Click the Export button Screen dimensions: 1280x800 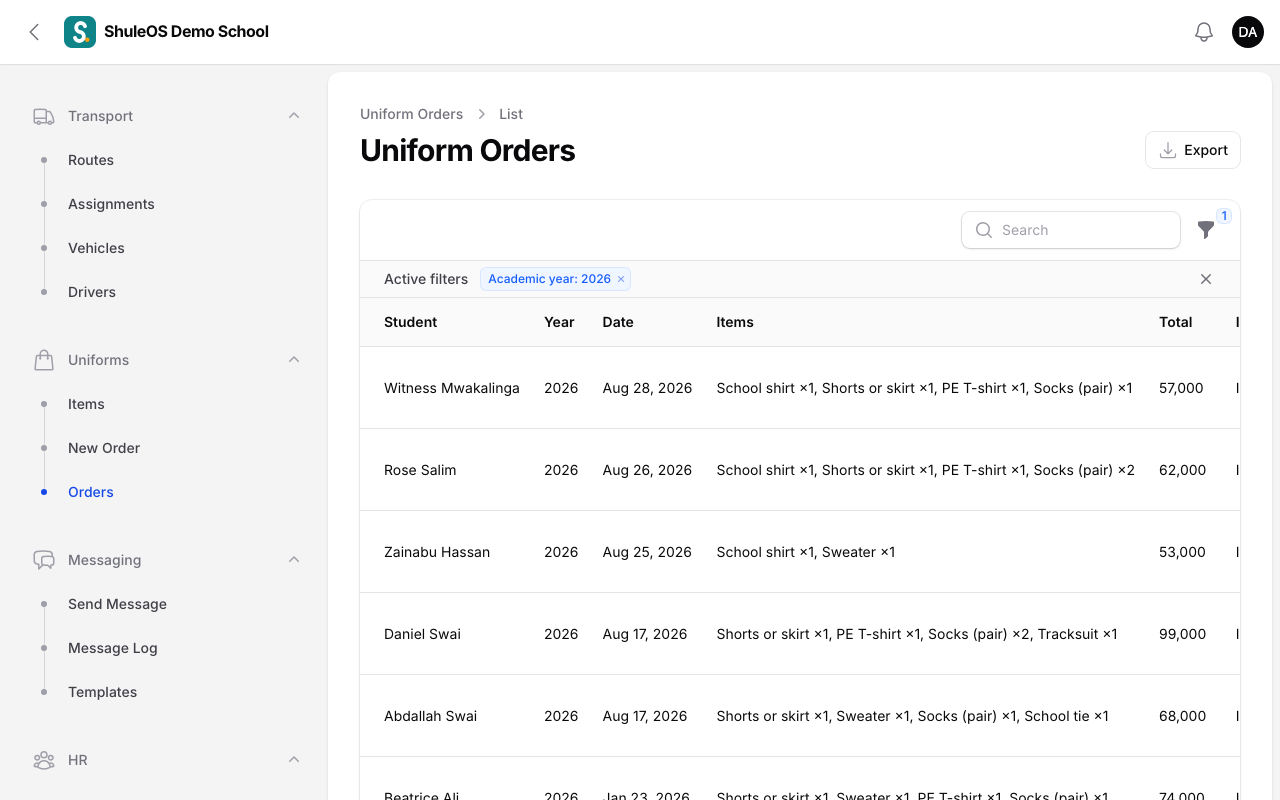pyautogui.click(x=1193, y=150)
